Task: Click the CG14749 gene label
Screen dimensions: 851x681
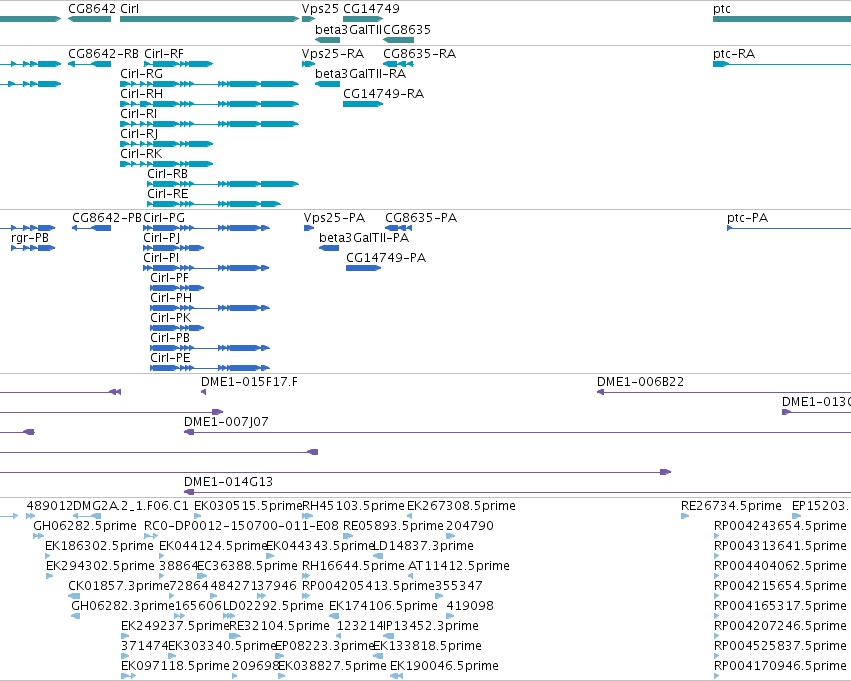Action: 372,9
